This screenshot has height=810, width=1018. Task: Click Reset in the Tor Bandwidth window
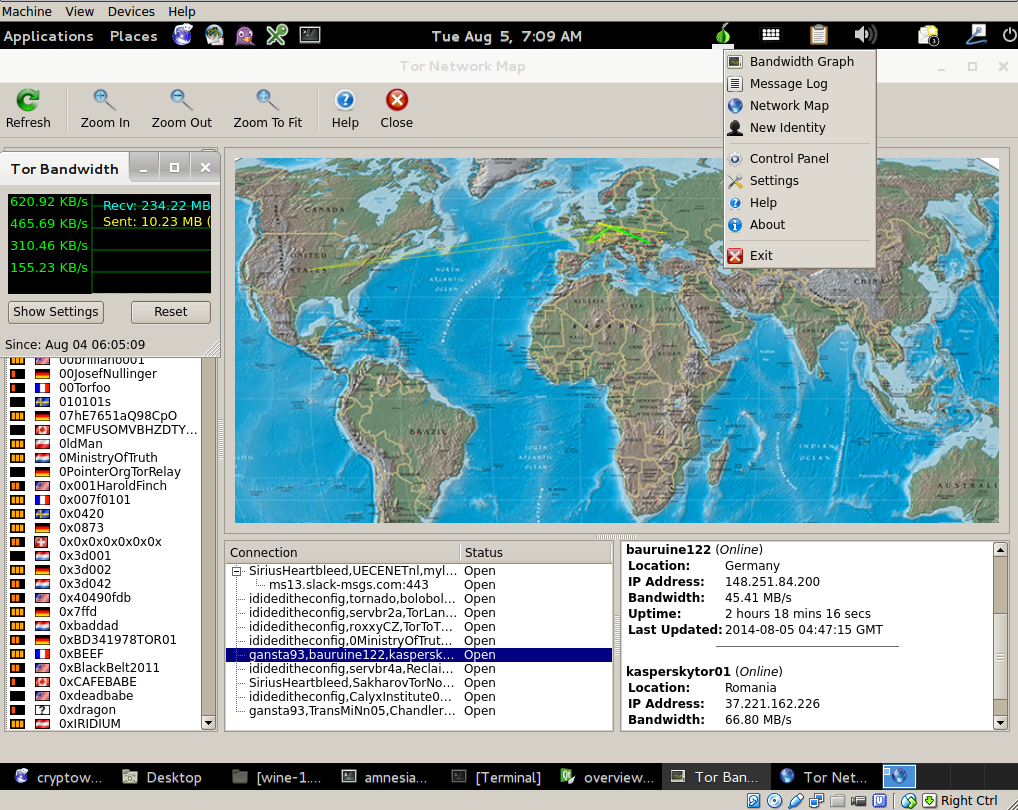click(171, 312)
